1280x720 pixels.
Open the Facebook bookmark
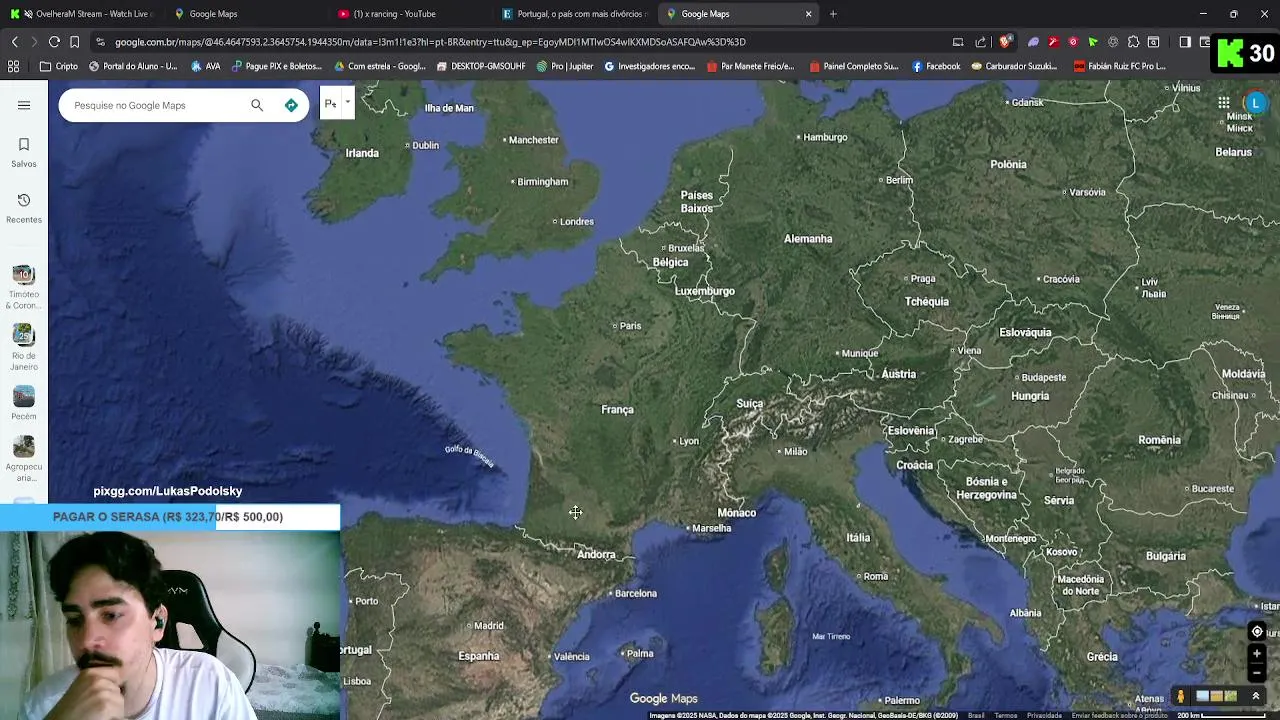[x=936, y=66]
